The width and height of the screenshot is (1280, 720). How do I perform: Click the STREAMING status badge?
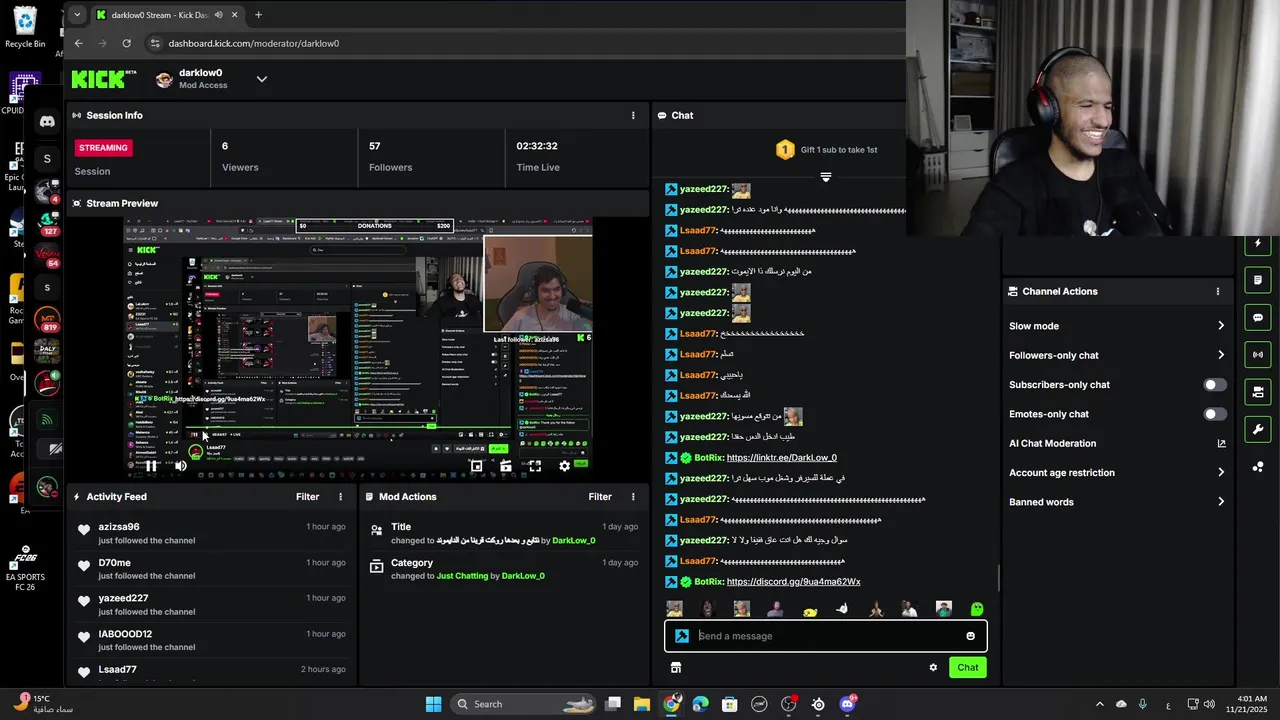click(103, 147)
